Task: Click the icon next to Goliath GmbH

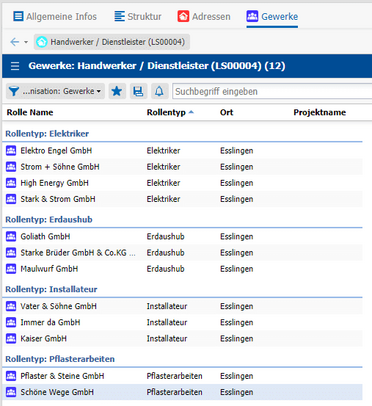Action: click(11, 237)
